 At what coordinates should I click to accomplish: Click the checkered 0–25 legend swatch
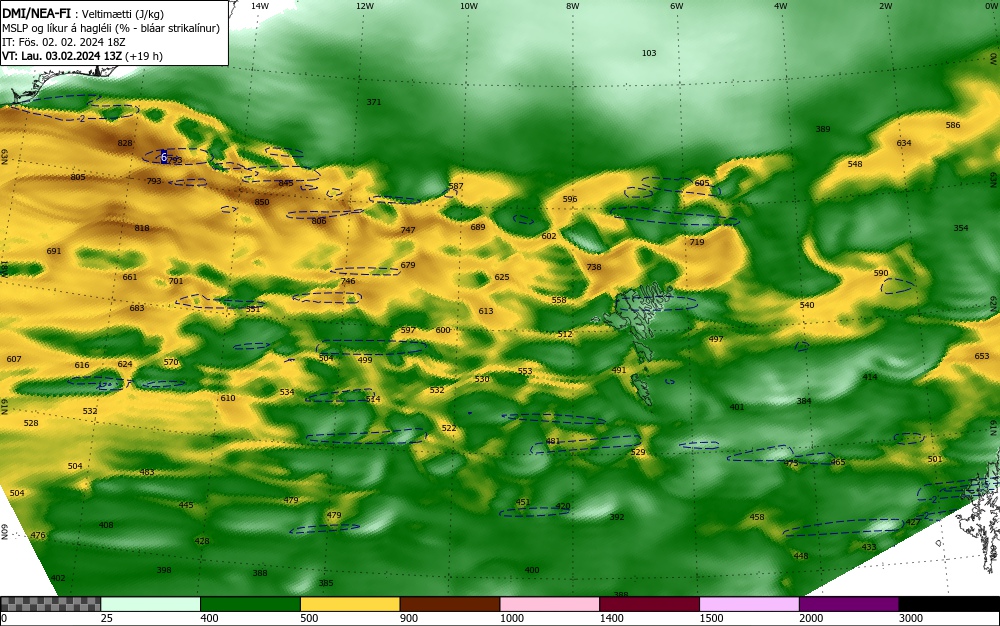click(x=50, y=604)
